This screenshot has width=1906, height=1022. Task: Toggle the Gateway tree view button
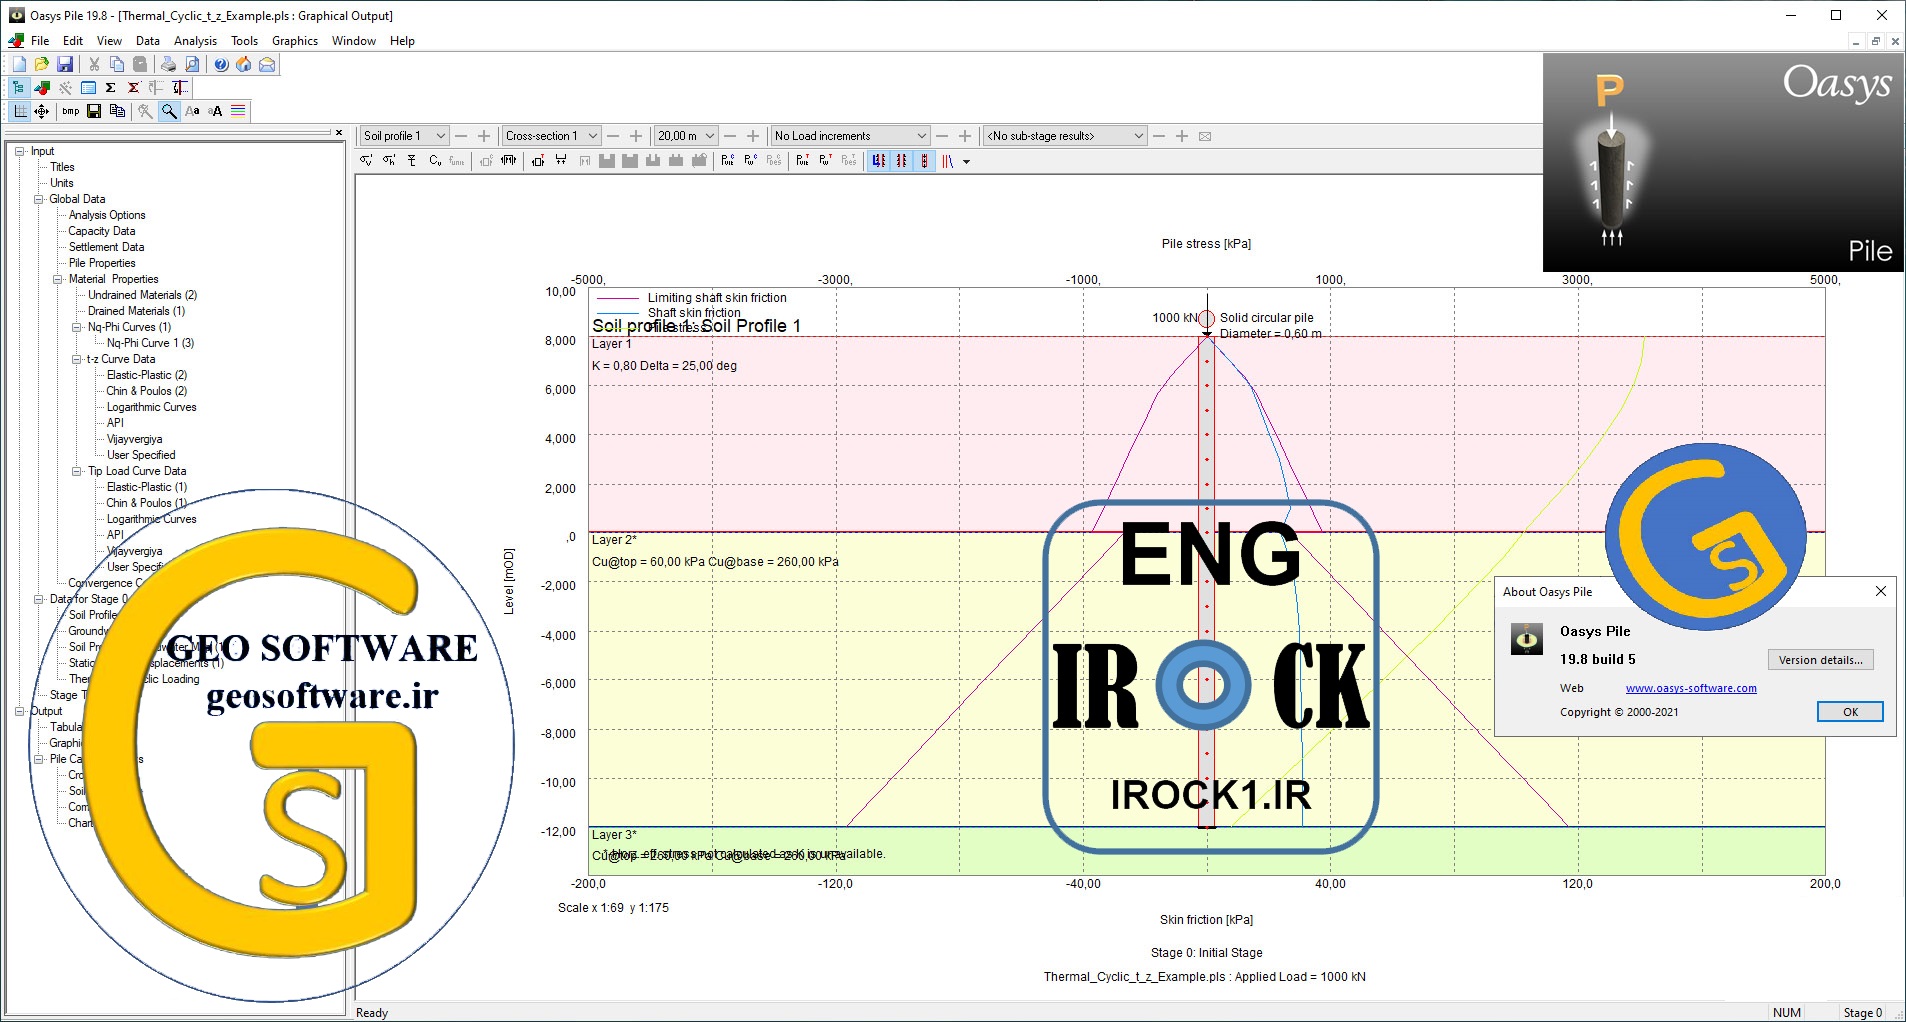[x=18, y=88]
